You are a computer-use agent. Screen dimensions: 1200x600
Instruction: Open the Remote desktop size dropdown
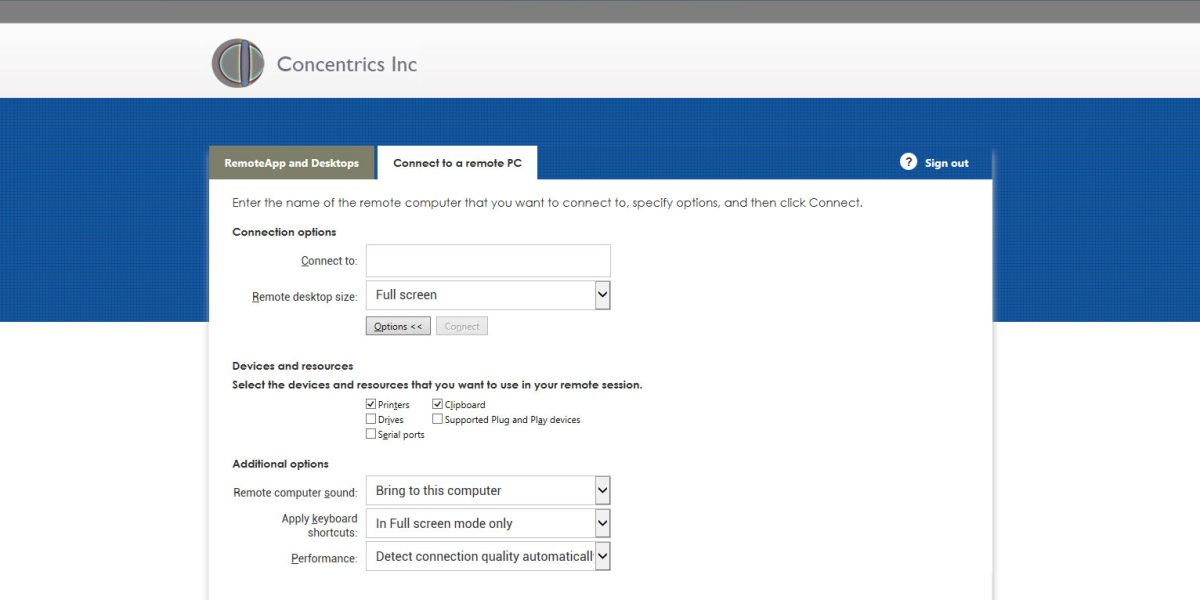[x=488, y=294]
